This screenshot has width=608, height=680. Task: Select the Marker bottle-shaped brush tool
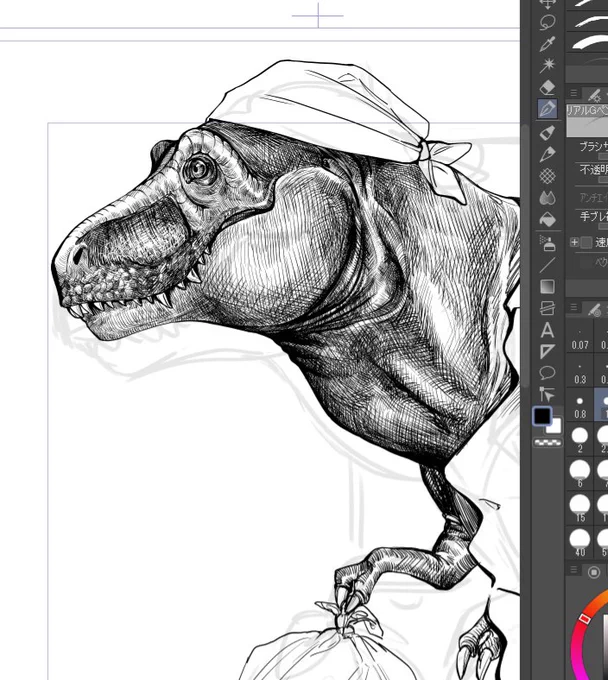click(547, 132)
